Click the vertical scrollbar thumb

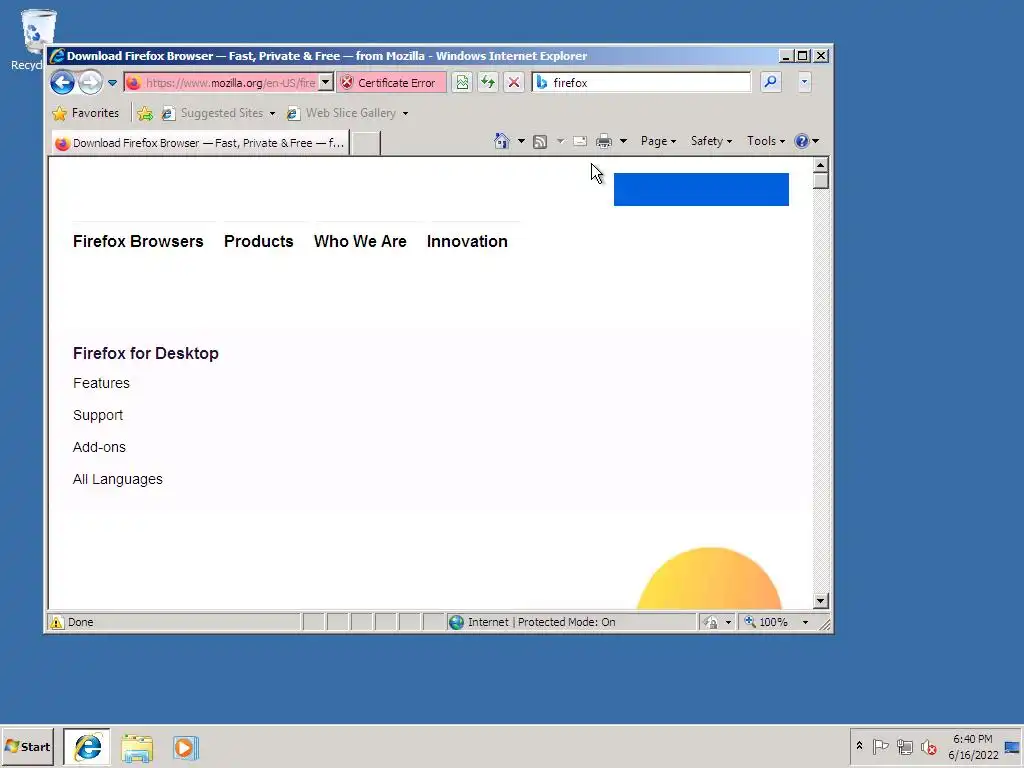(x=821, y=181)
